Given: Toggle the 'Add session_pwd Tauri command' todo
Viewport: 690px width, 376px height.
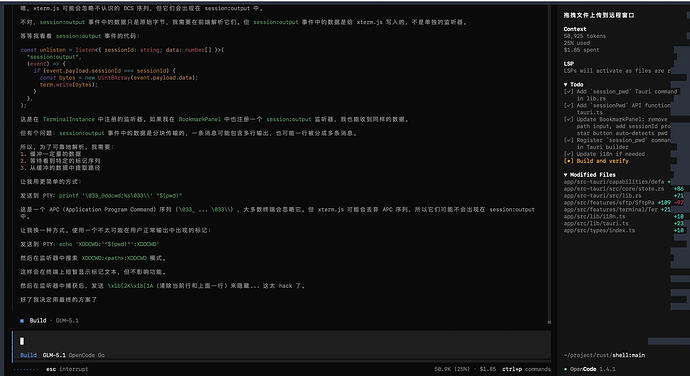Looking at the screenshot, I should pos(569,92).
